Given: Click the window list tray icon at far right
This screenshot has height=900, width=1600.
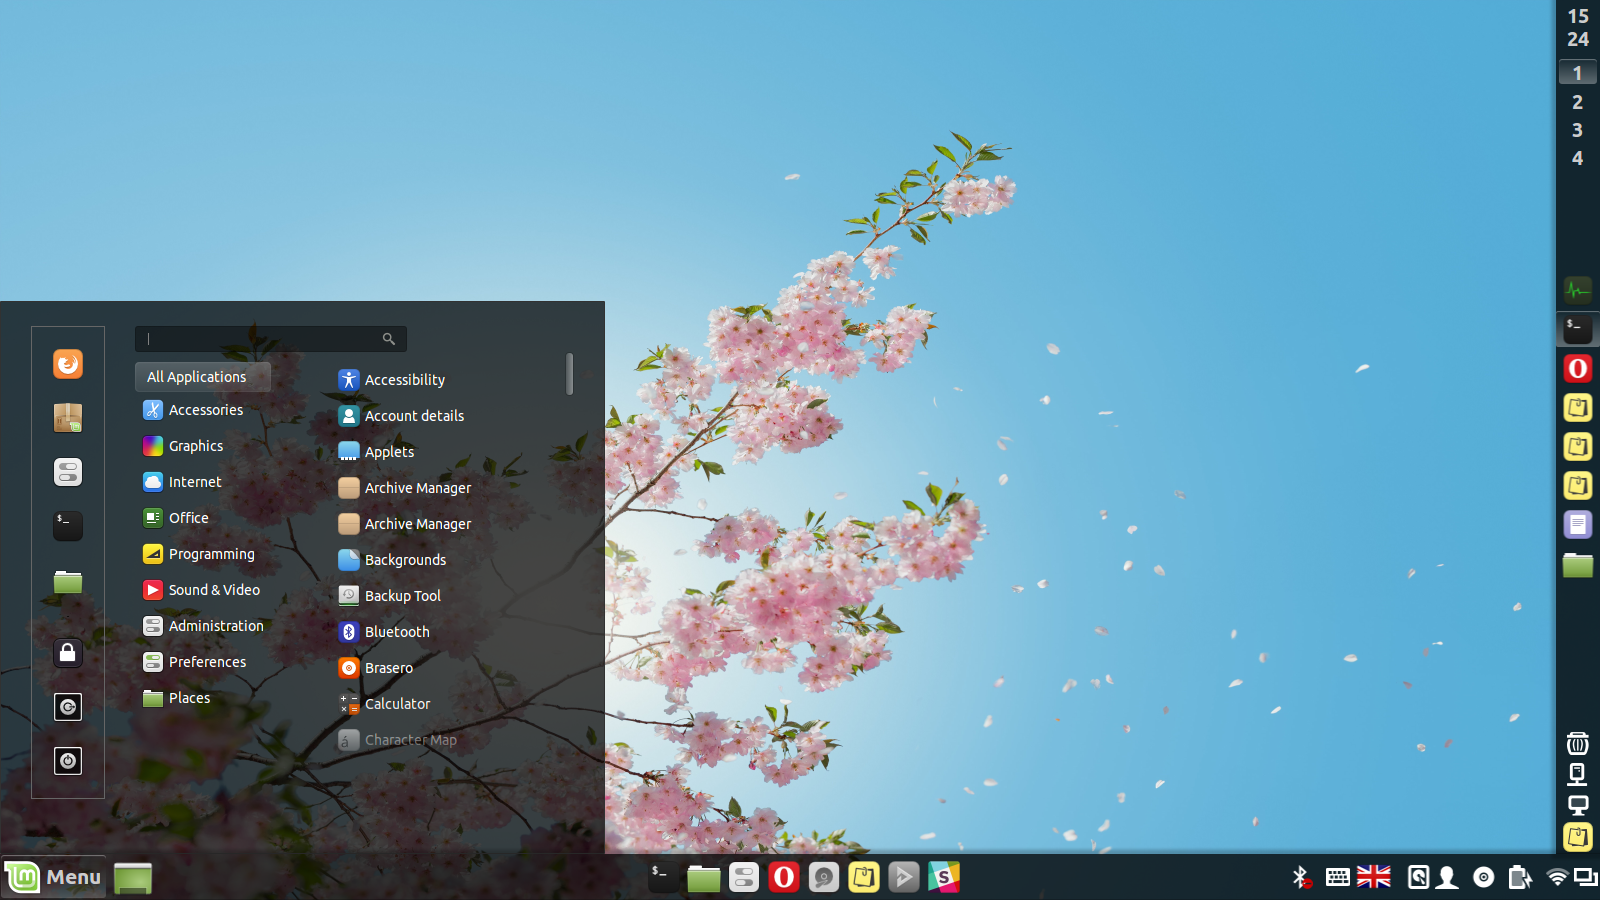Looking at the screenshot, I should click(x=1586, y=878).
